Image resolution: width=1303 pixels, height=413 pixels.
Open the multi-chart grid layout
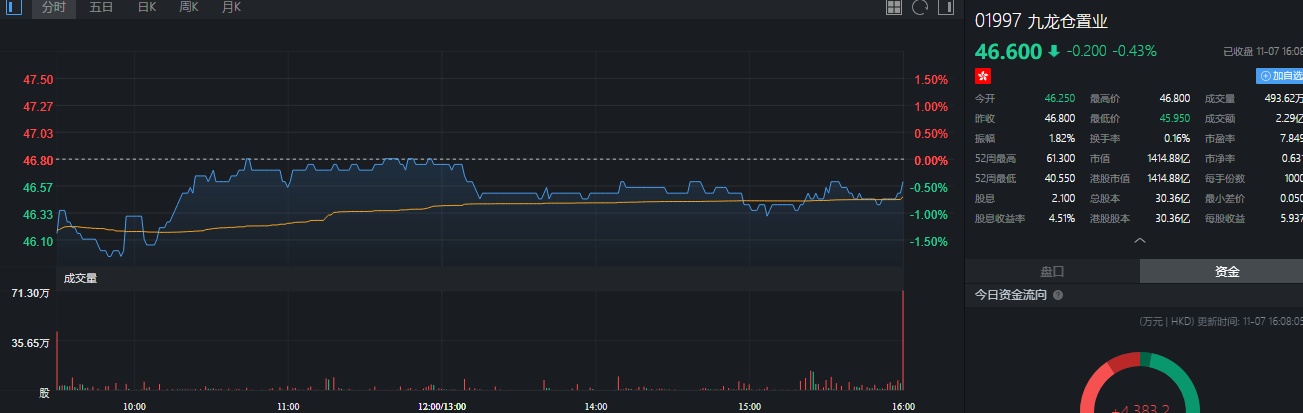895,8
